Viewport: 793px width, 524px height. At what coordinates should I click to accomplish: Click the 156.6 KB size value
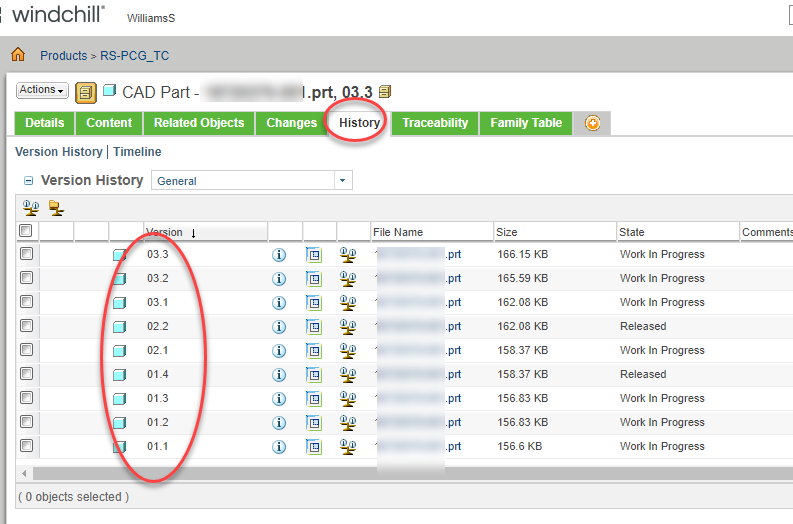(519, 446)
